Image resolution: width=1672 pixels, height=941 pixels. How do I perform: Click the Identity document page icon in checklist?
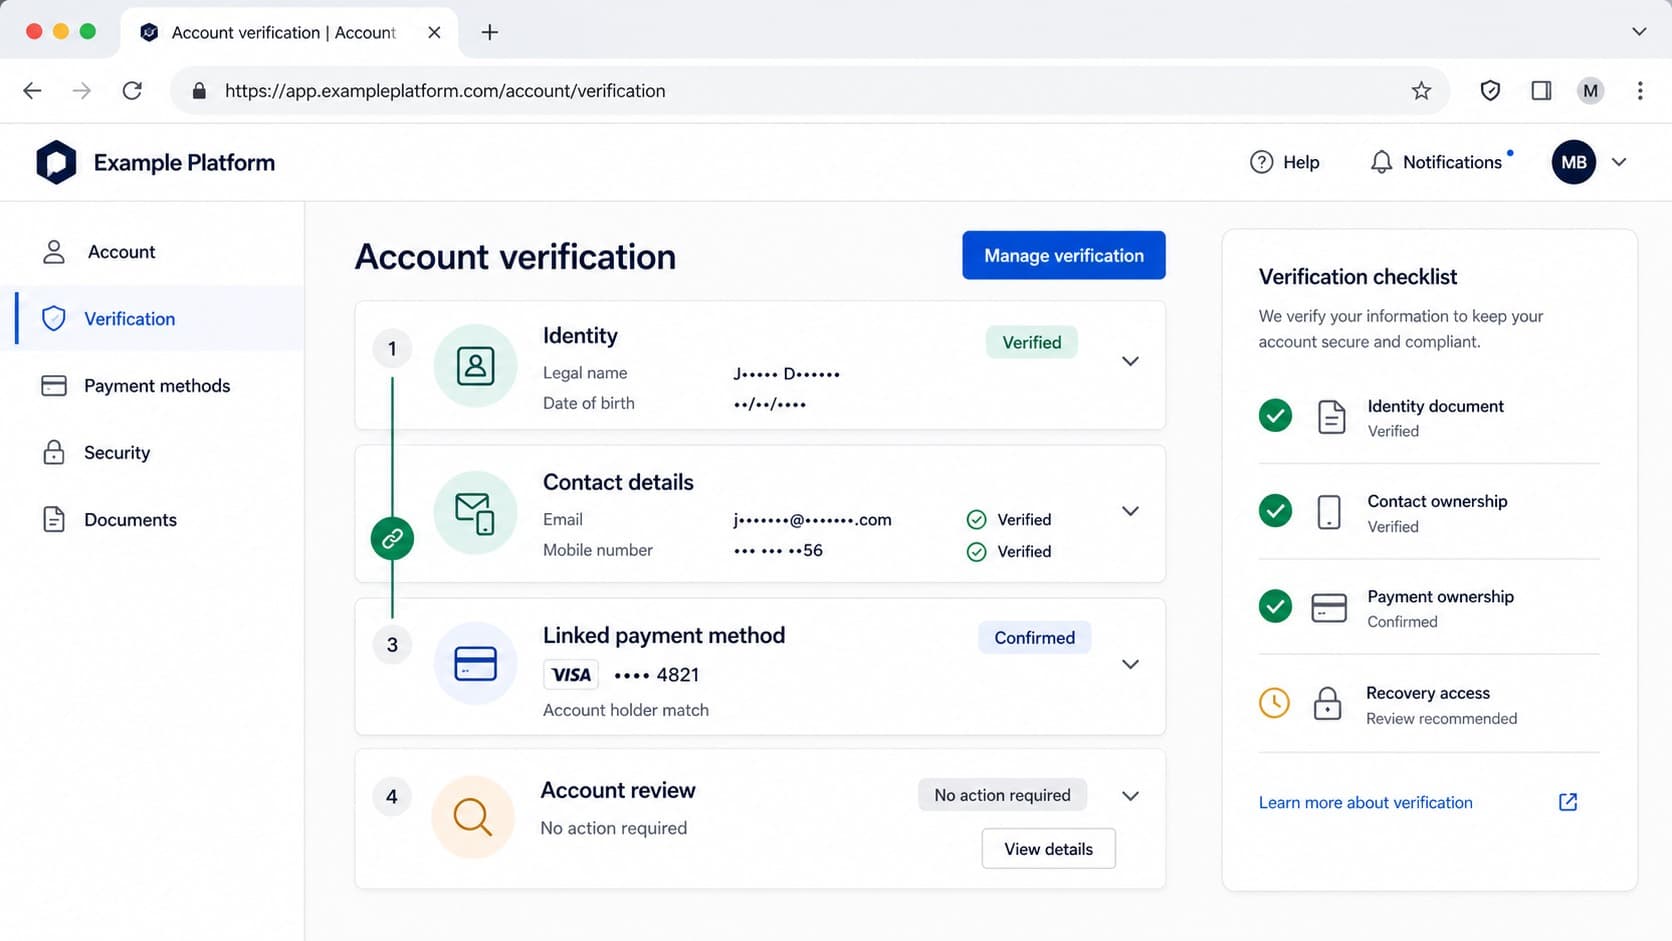(1331, 417)
